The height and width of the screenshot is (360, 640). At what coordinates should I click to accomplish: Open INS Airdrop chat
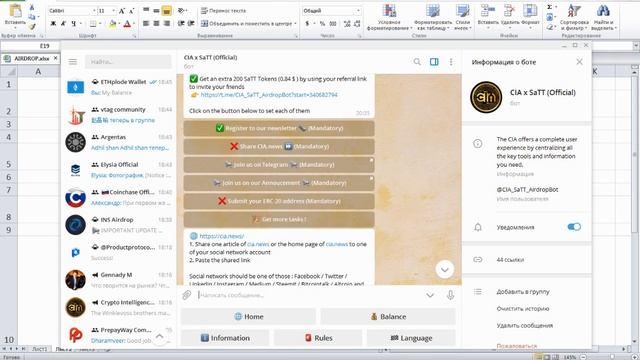coord(119,225)
